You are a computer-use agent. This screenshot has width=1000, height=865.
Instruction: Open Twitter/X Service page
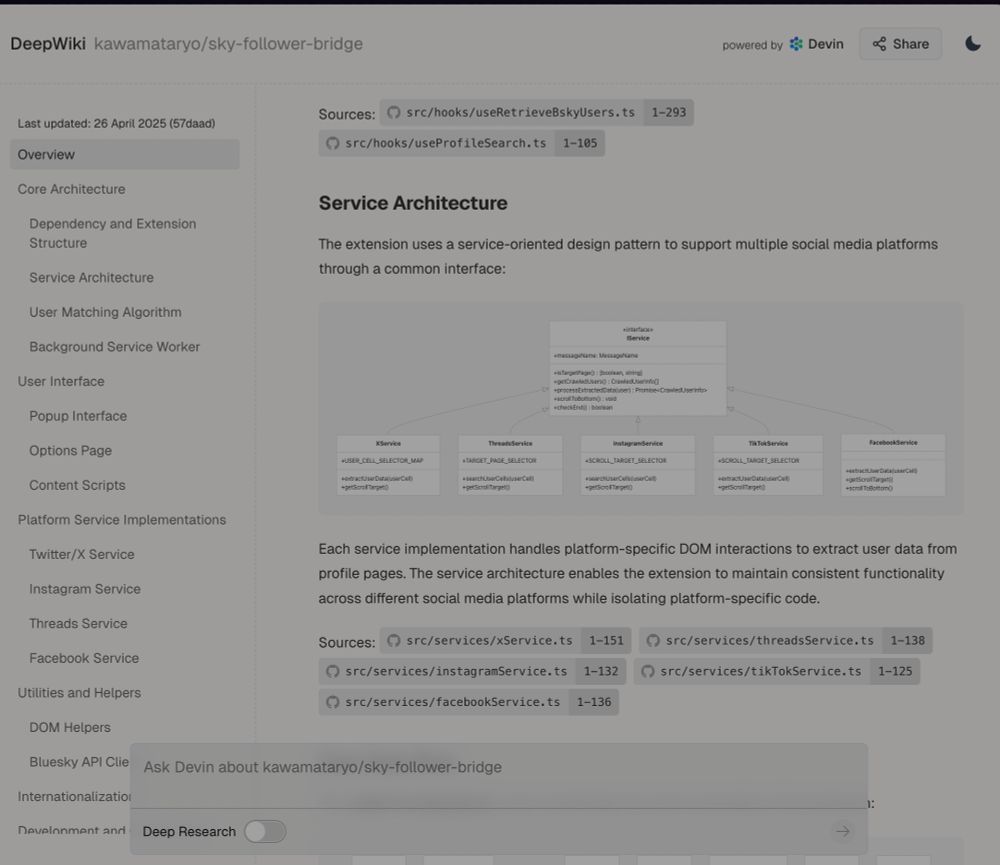(82, 554)
